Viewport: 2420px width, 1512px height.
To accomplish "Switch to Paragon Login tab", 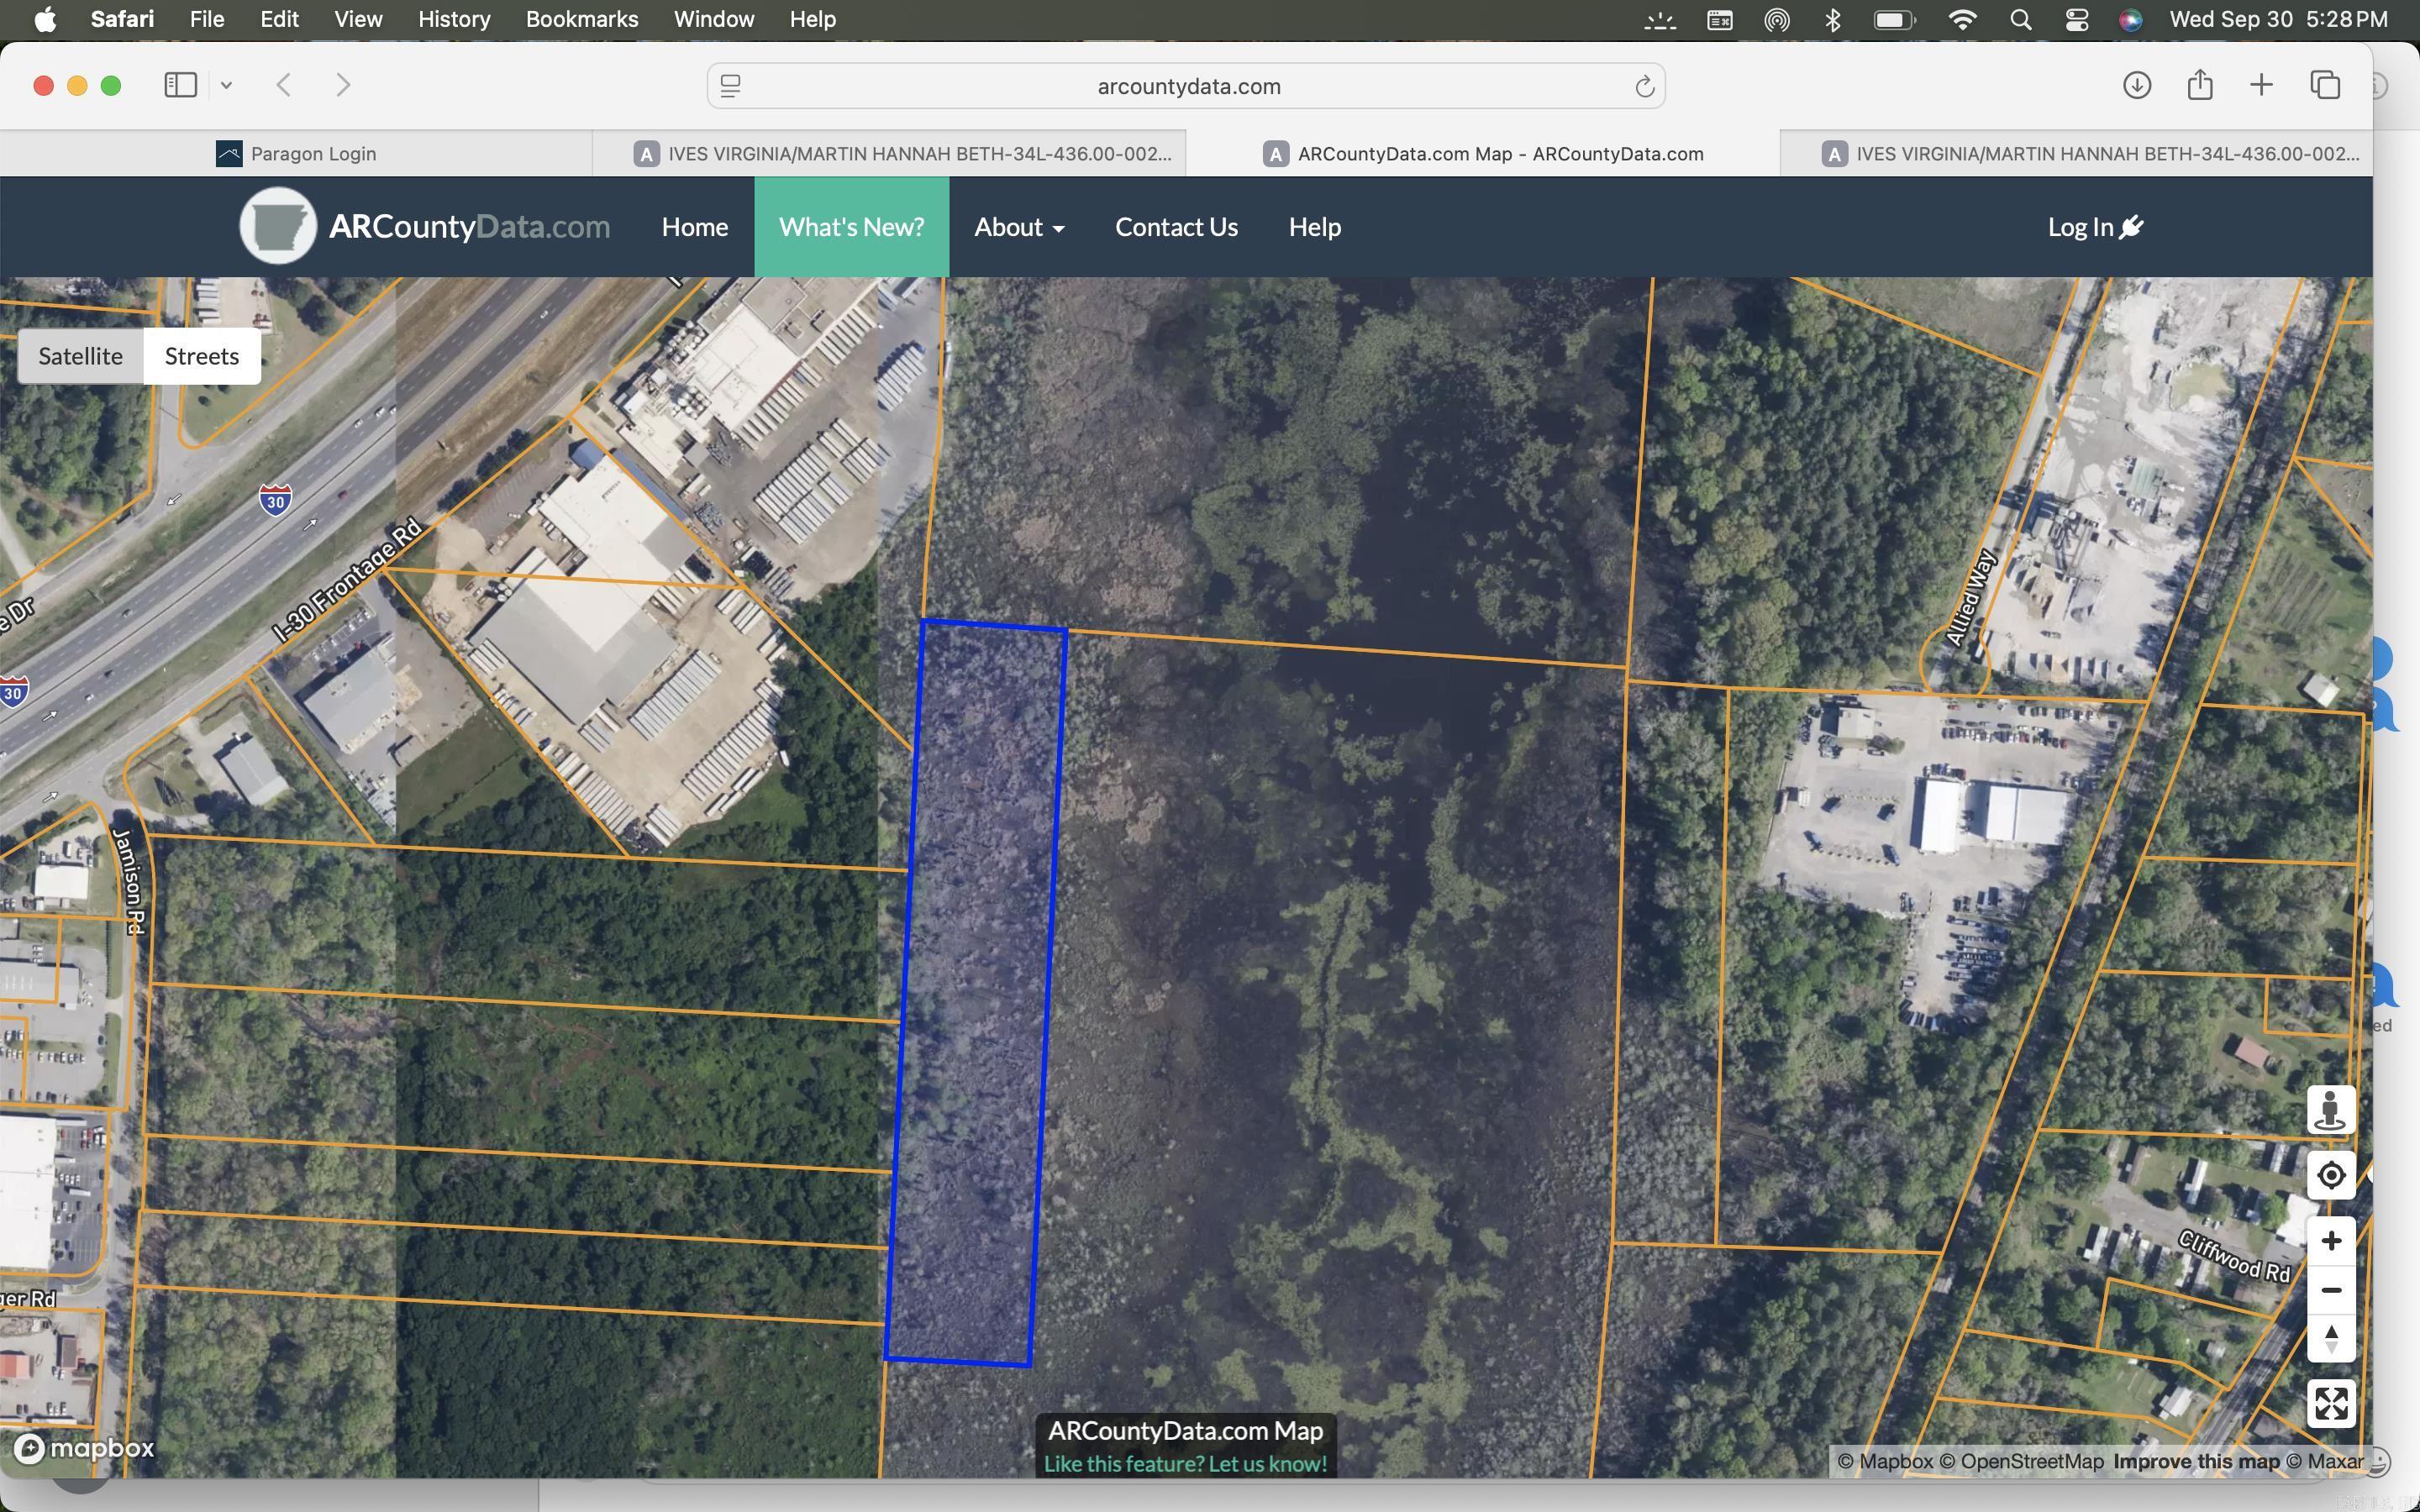I will (296, 153).
